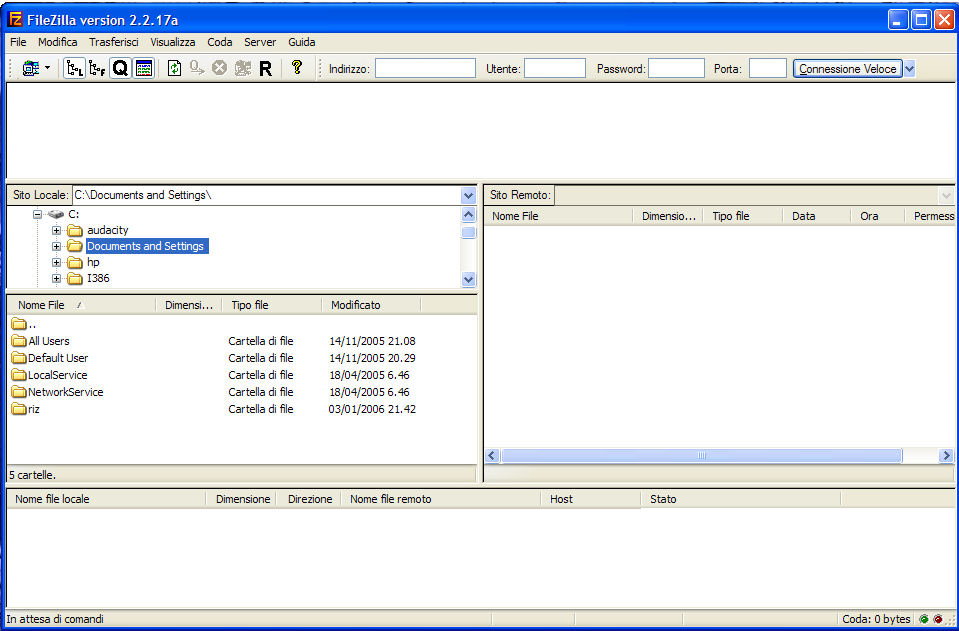The height and width of the screenshot is (631, 959).
Task: Expand the audacity folder node
Action: 56,231
